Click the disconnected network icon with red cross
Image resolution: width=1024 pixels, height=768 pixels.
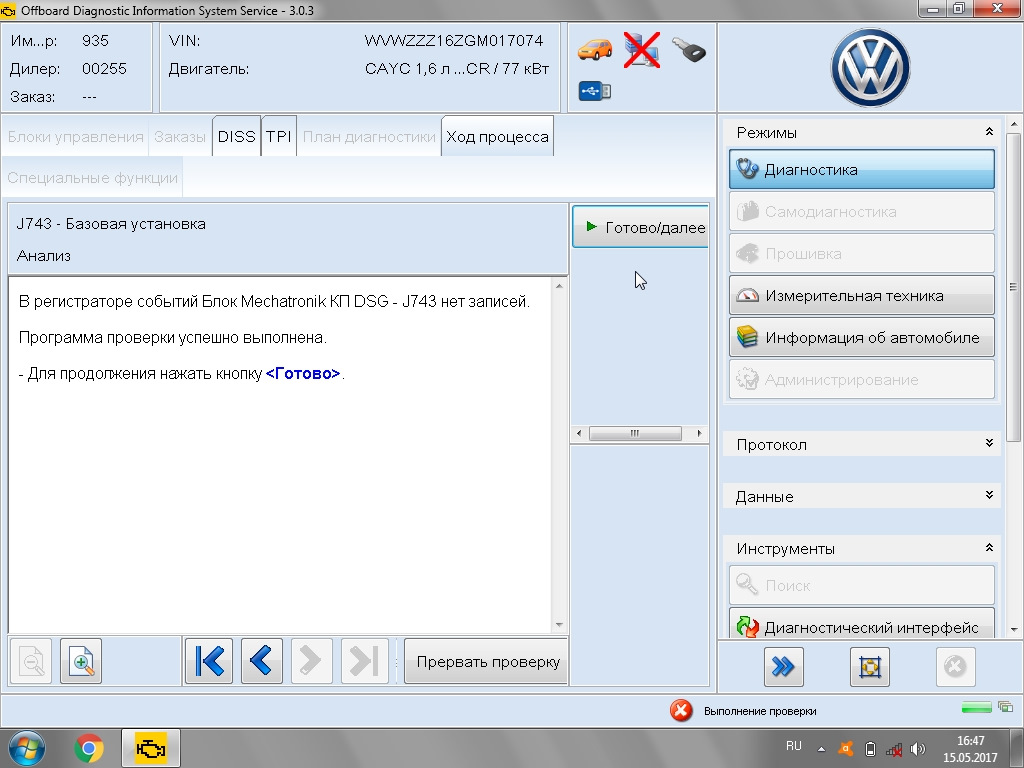click(x=641, y=50)
